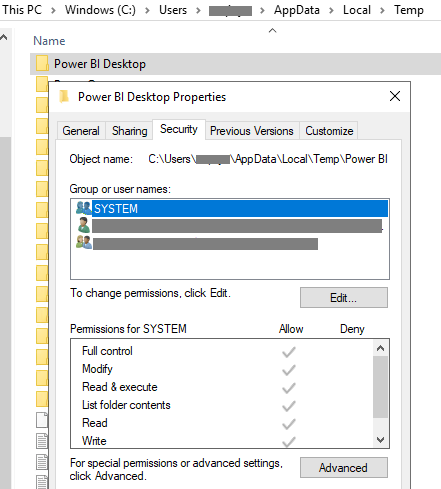Open Advanced security settings

coord(344,468)
